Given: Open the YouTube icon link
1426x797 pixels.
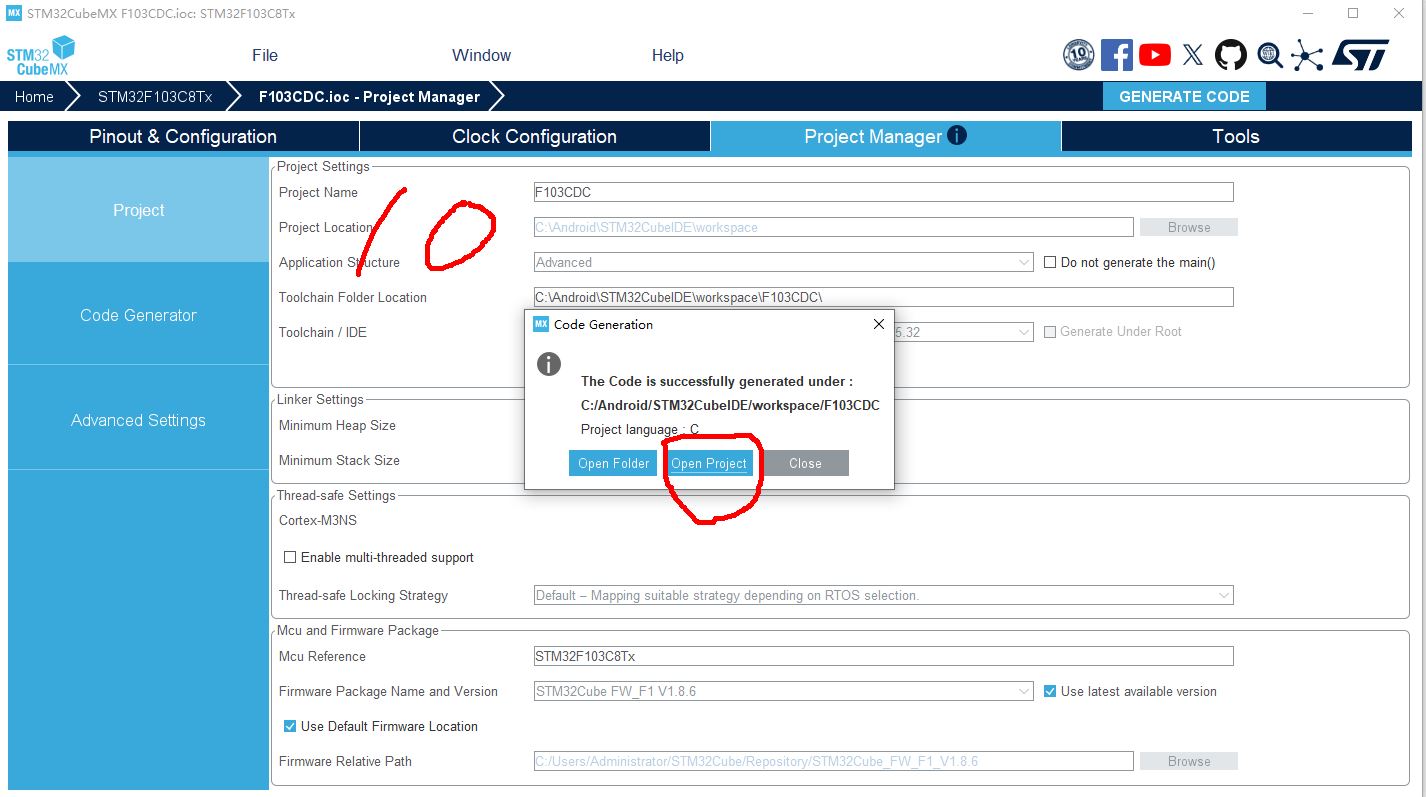Looking at the screenshot, I should point(1154,55).
